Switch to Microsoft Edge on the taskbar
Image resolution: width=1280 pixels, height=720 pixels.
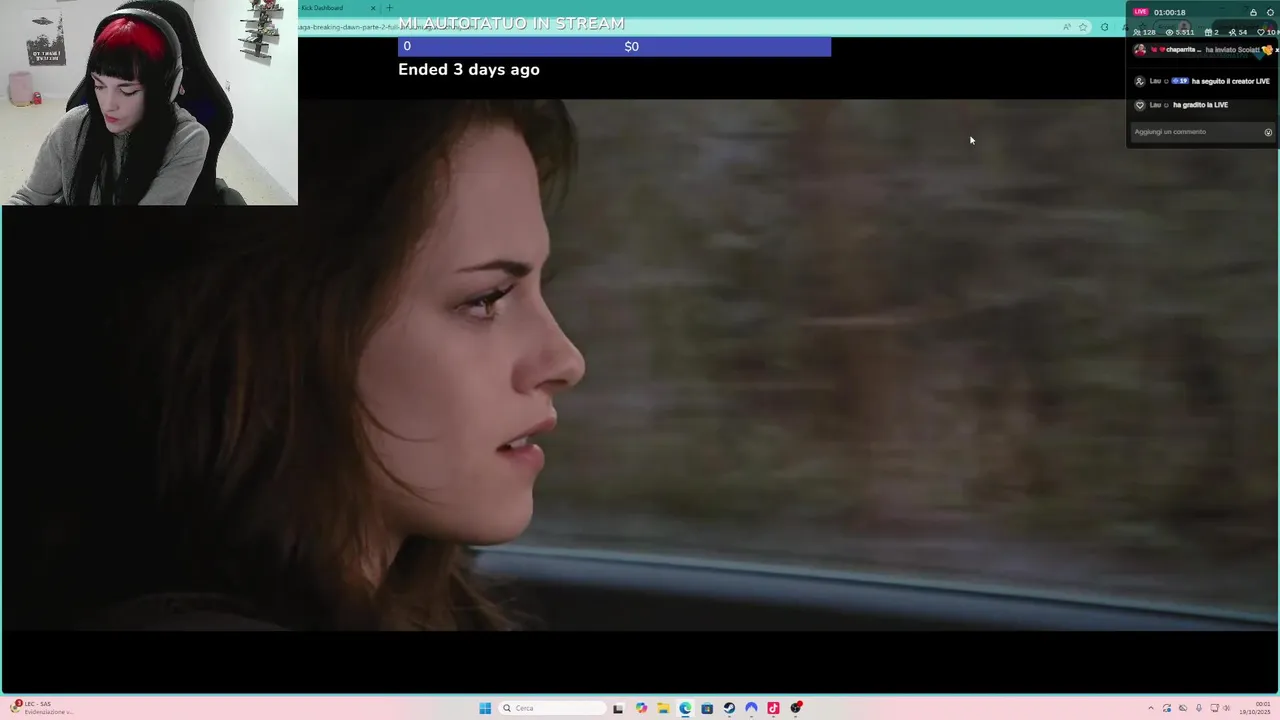pos(685,708)
